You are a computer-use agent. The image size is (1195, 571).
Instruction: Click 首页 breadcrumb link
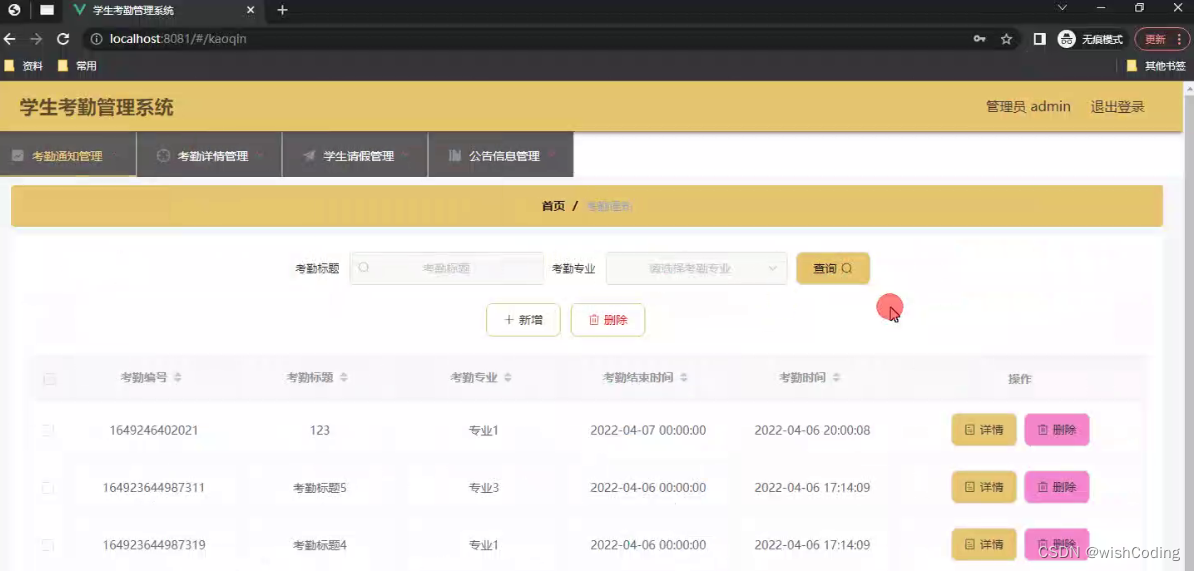coord(553,206)
